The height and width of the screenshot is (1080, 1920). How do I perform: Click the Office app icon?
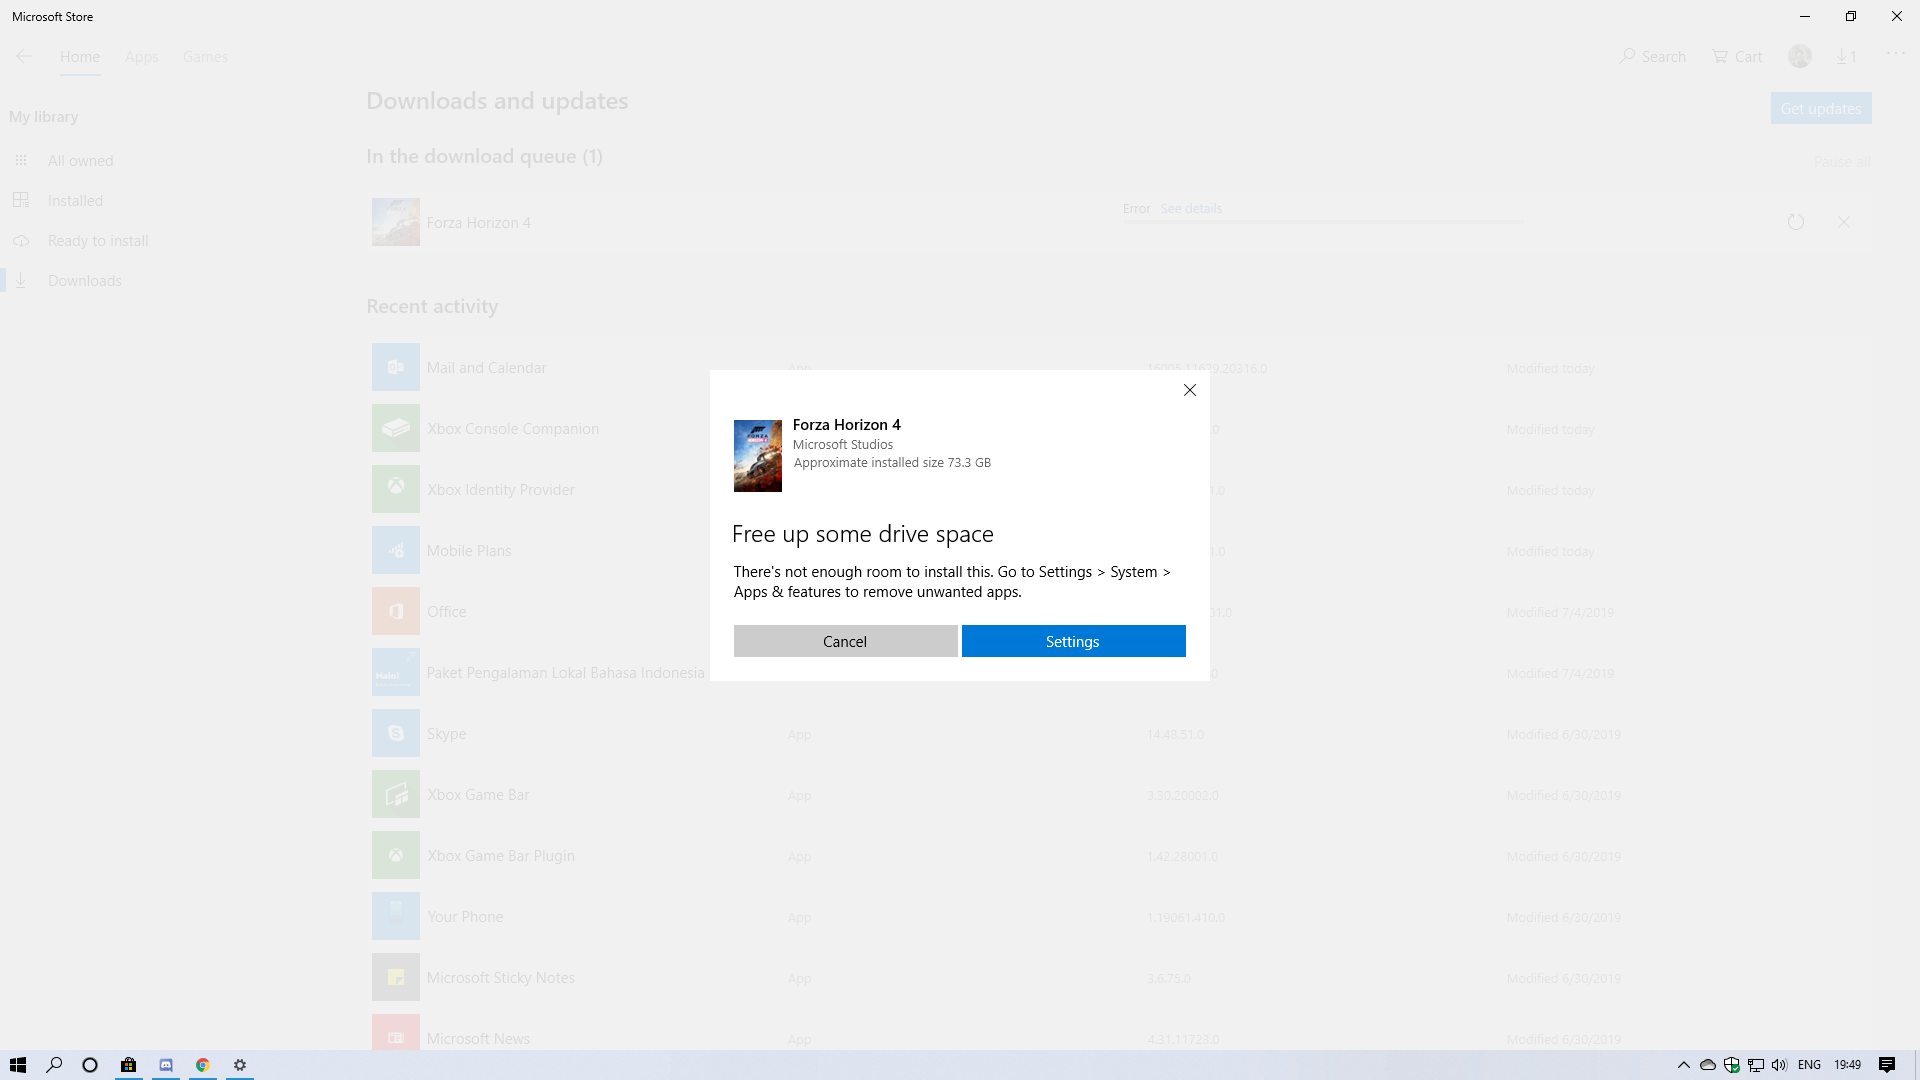396,611
